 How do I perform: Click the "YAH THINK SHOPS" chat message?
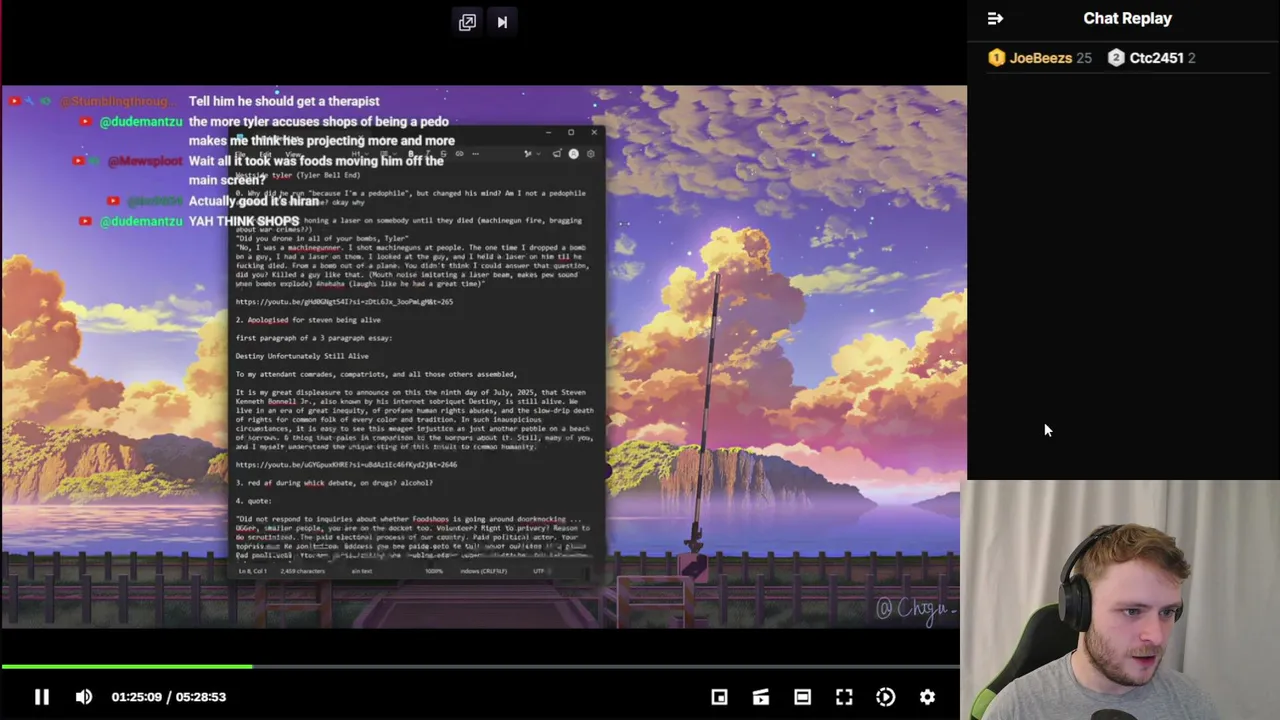(x=244, y=221)
